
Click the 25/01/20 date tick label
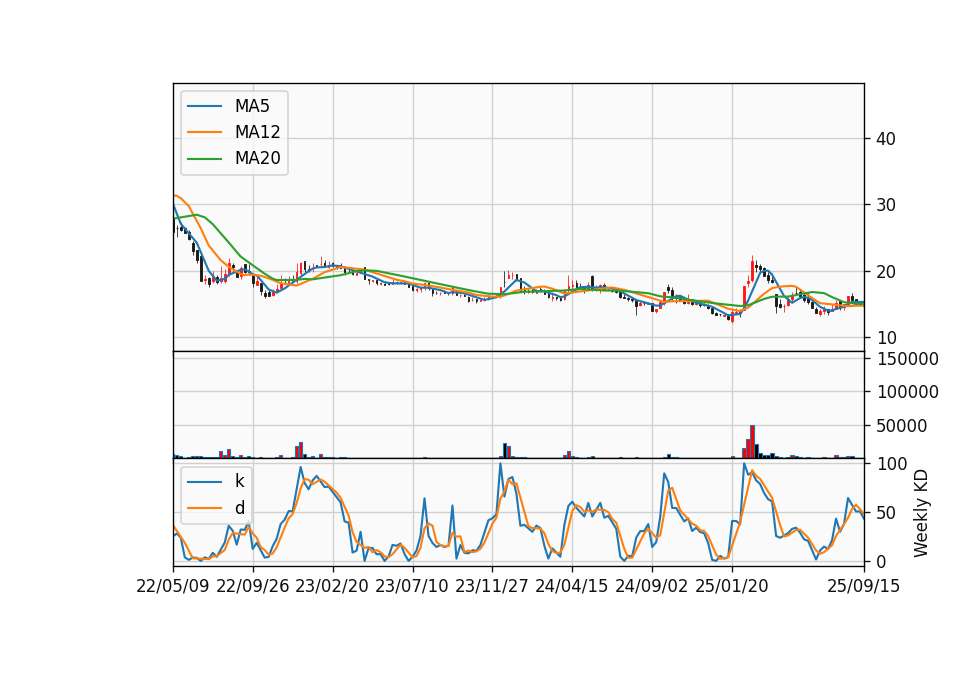[732, 586]
